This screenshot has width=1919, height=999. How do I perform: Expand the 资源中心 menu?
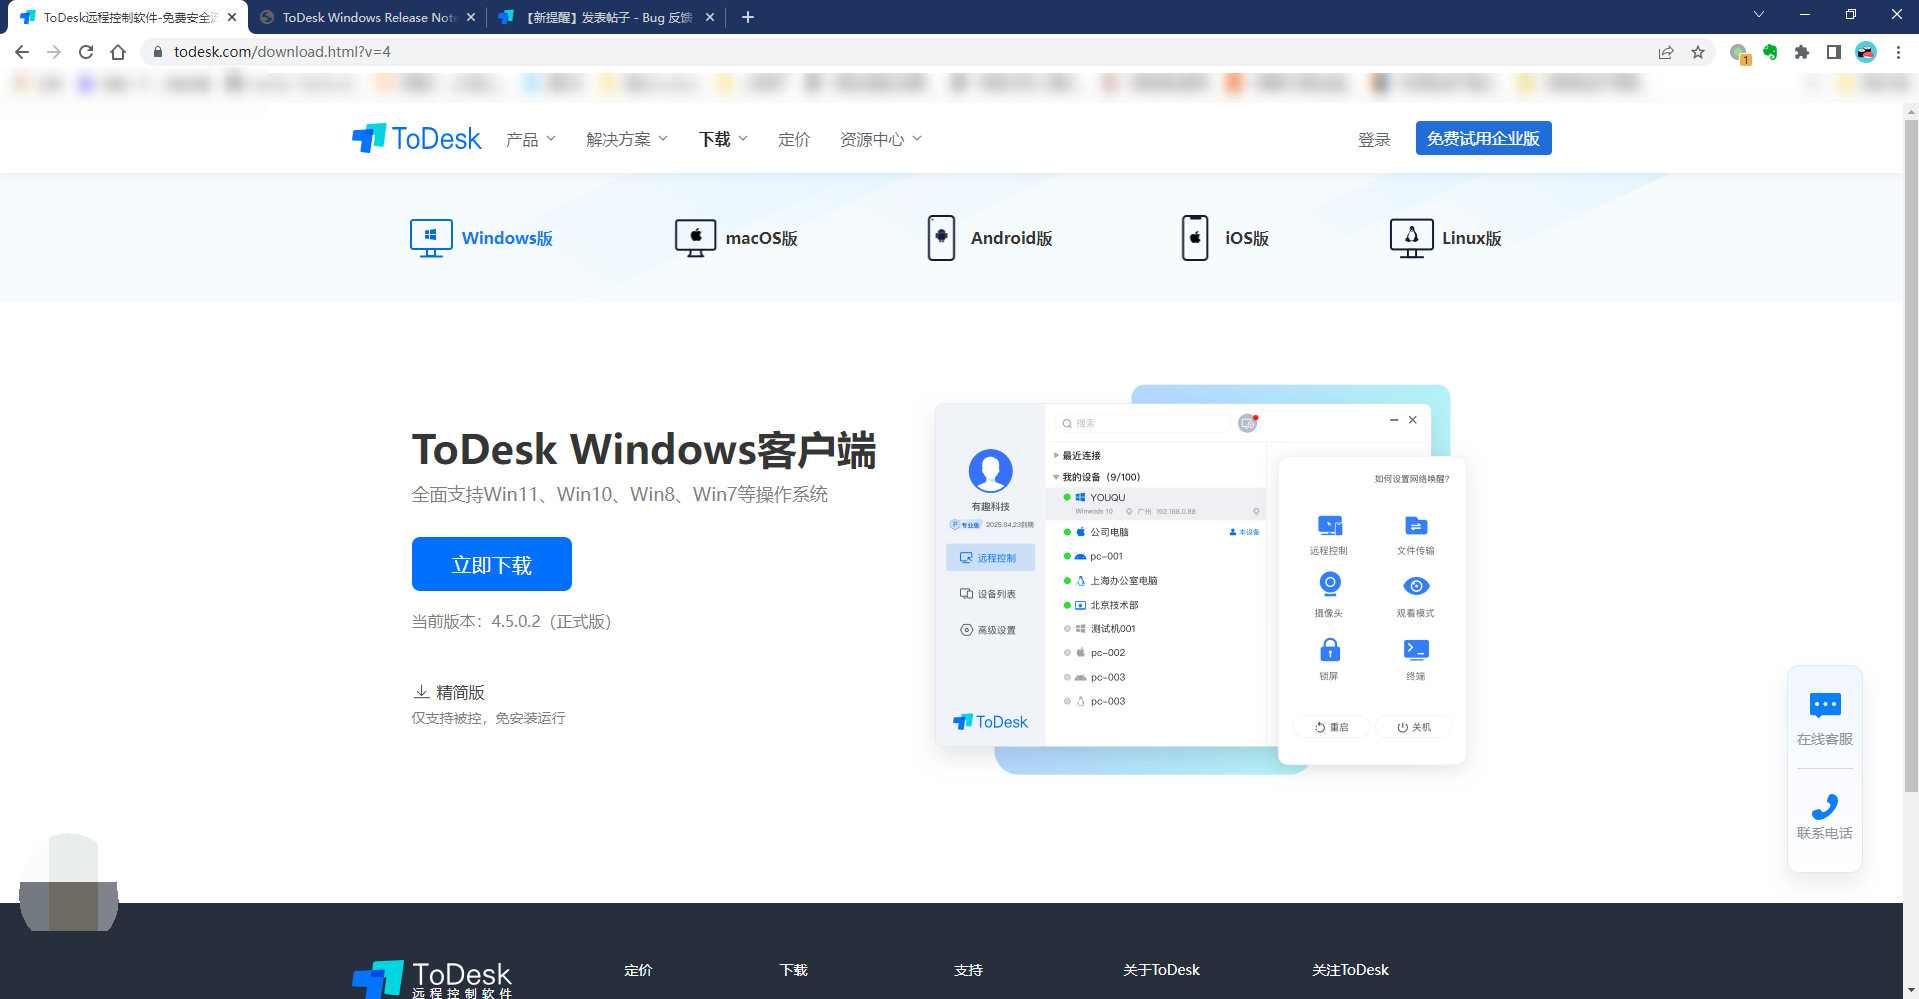881,139
